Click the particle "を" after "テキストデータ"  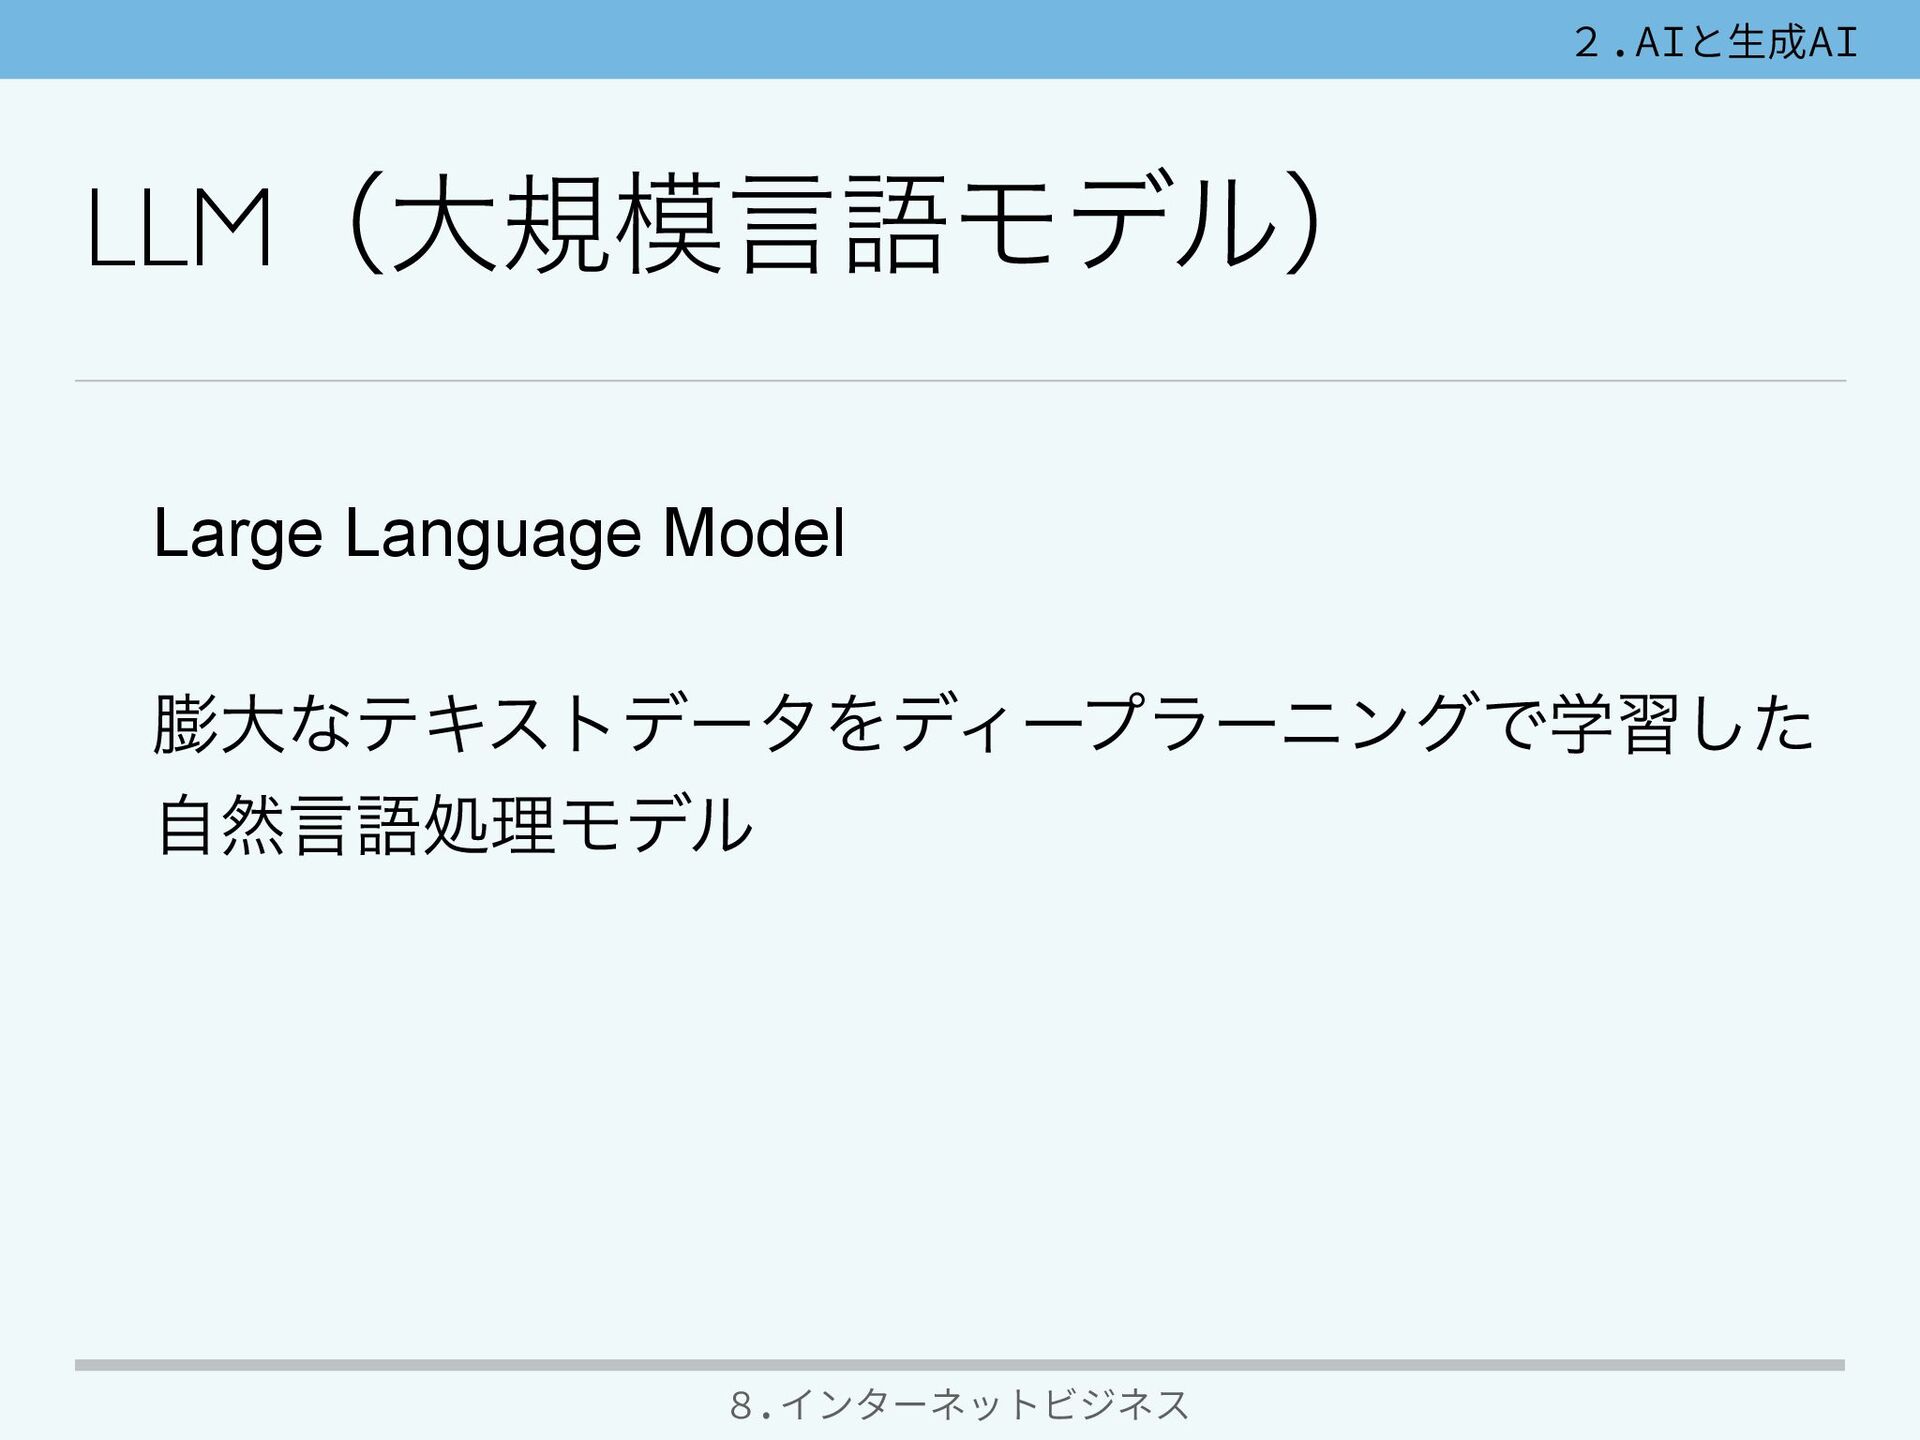pos(858,724)
